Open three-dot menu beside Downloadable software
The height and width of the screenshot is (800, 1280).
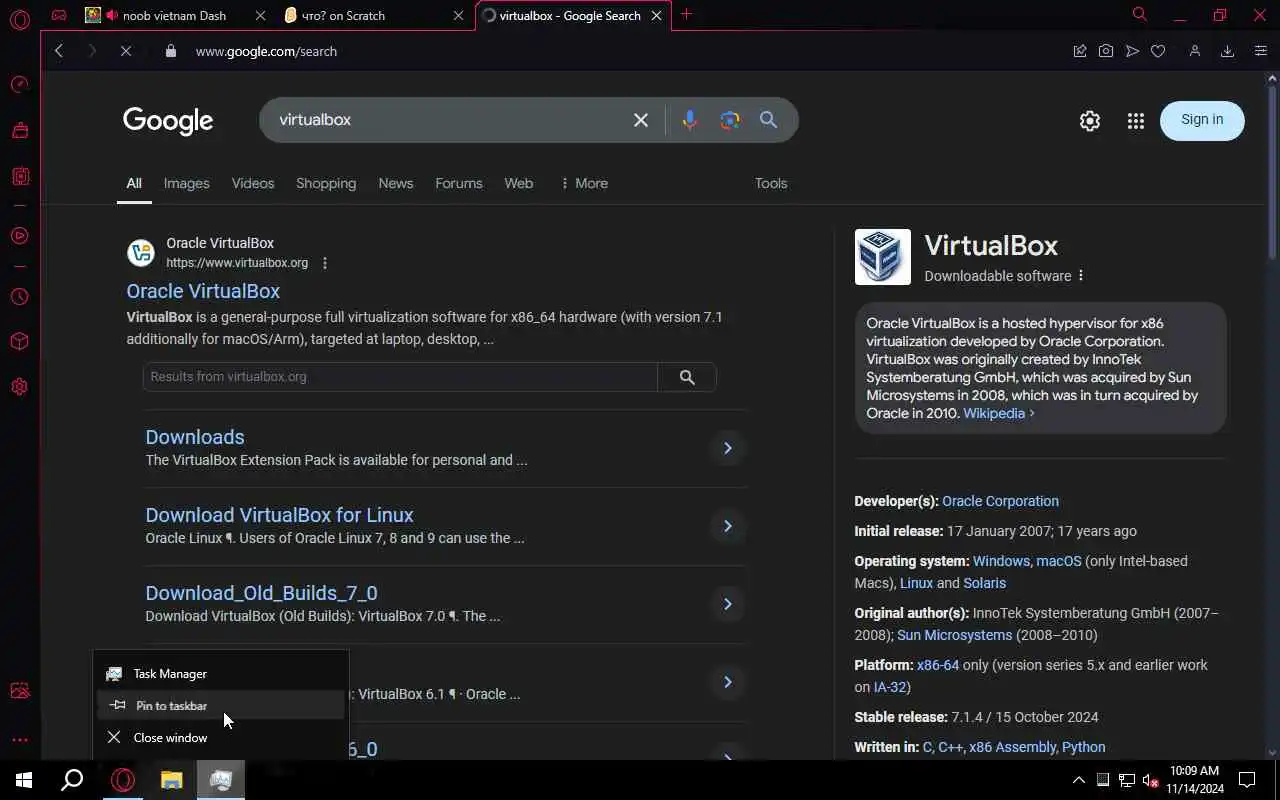tap(1081, 276)
